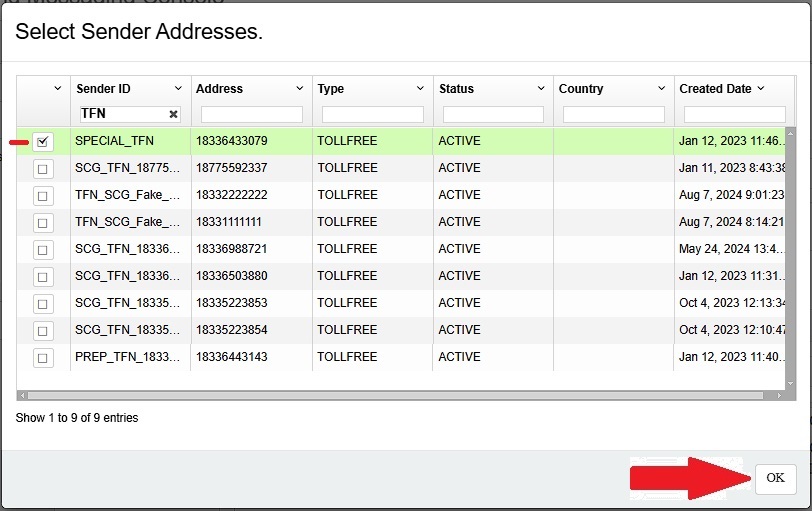This screenshot has width=812, height=511.
Task: Click the Created Date filter input field
Action: [x=734, y=114]
